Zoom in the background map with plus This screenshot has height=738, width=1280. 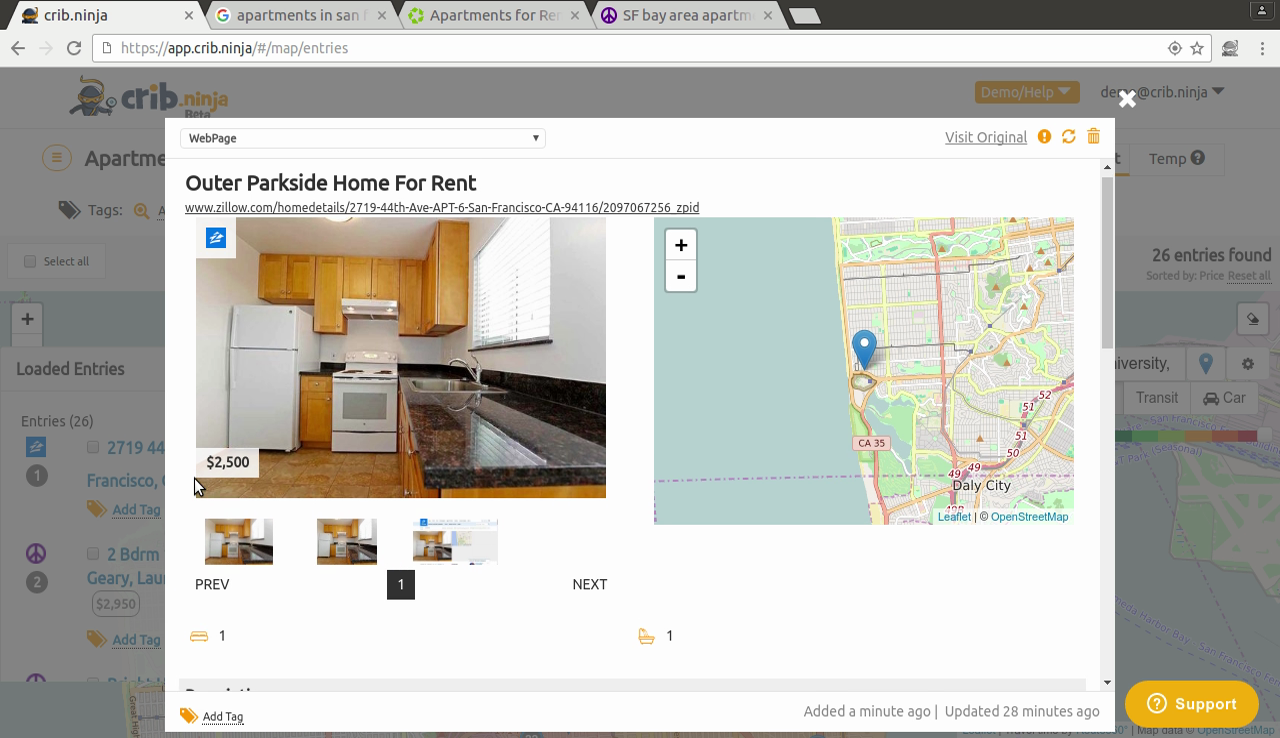coord(27,319)
